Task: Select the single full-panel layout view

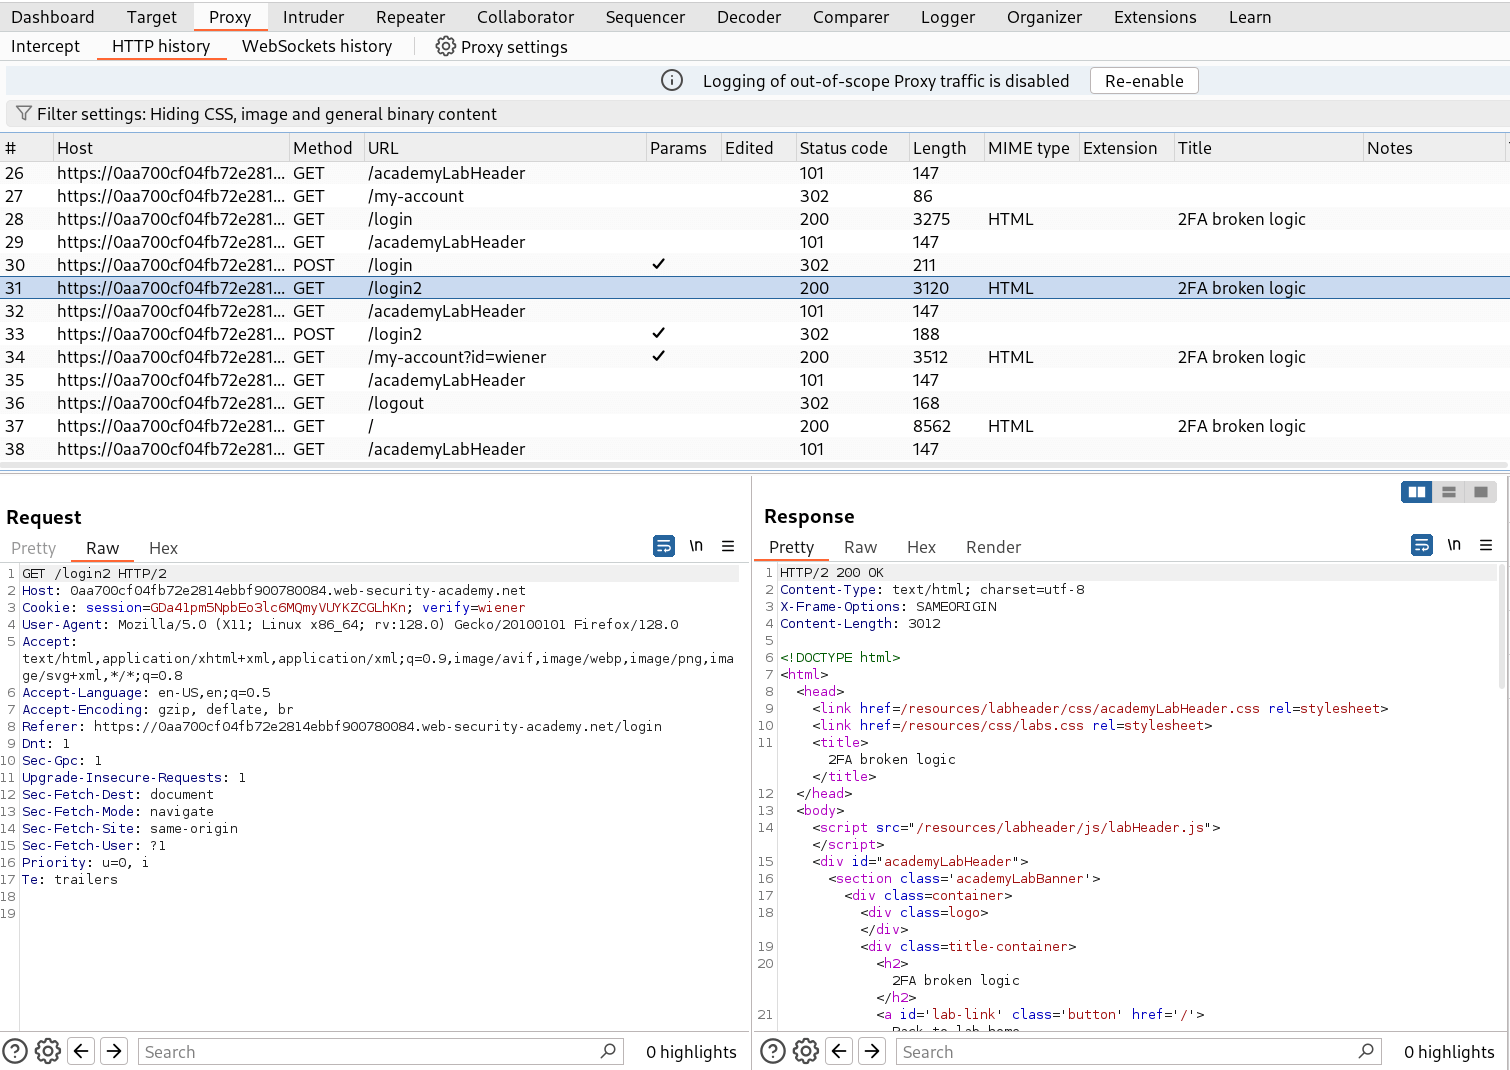Action: coord(1480,491)
